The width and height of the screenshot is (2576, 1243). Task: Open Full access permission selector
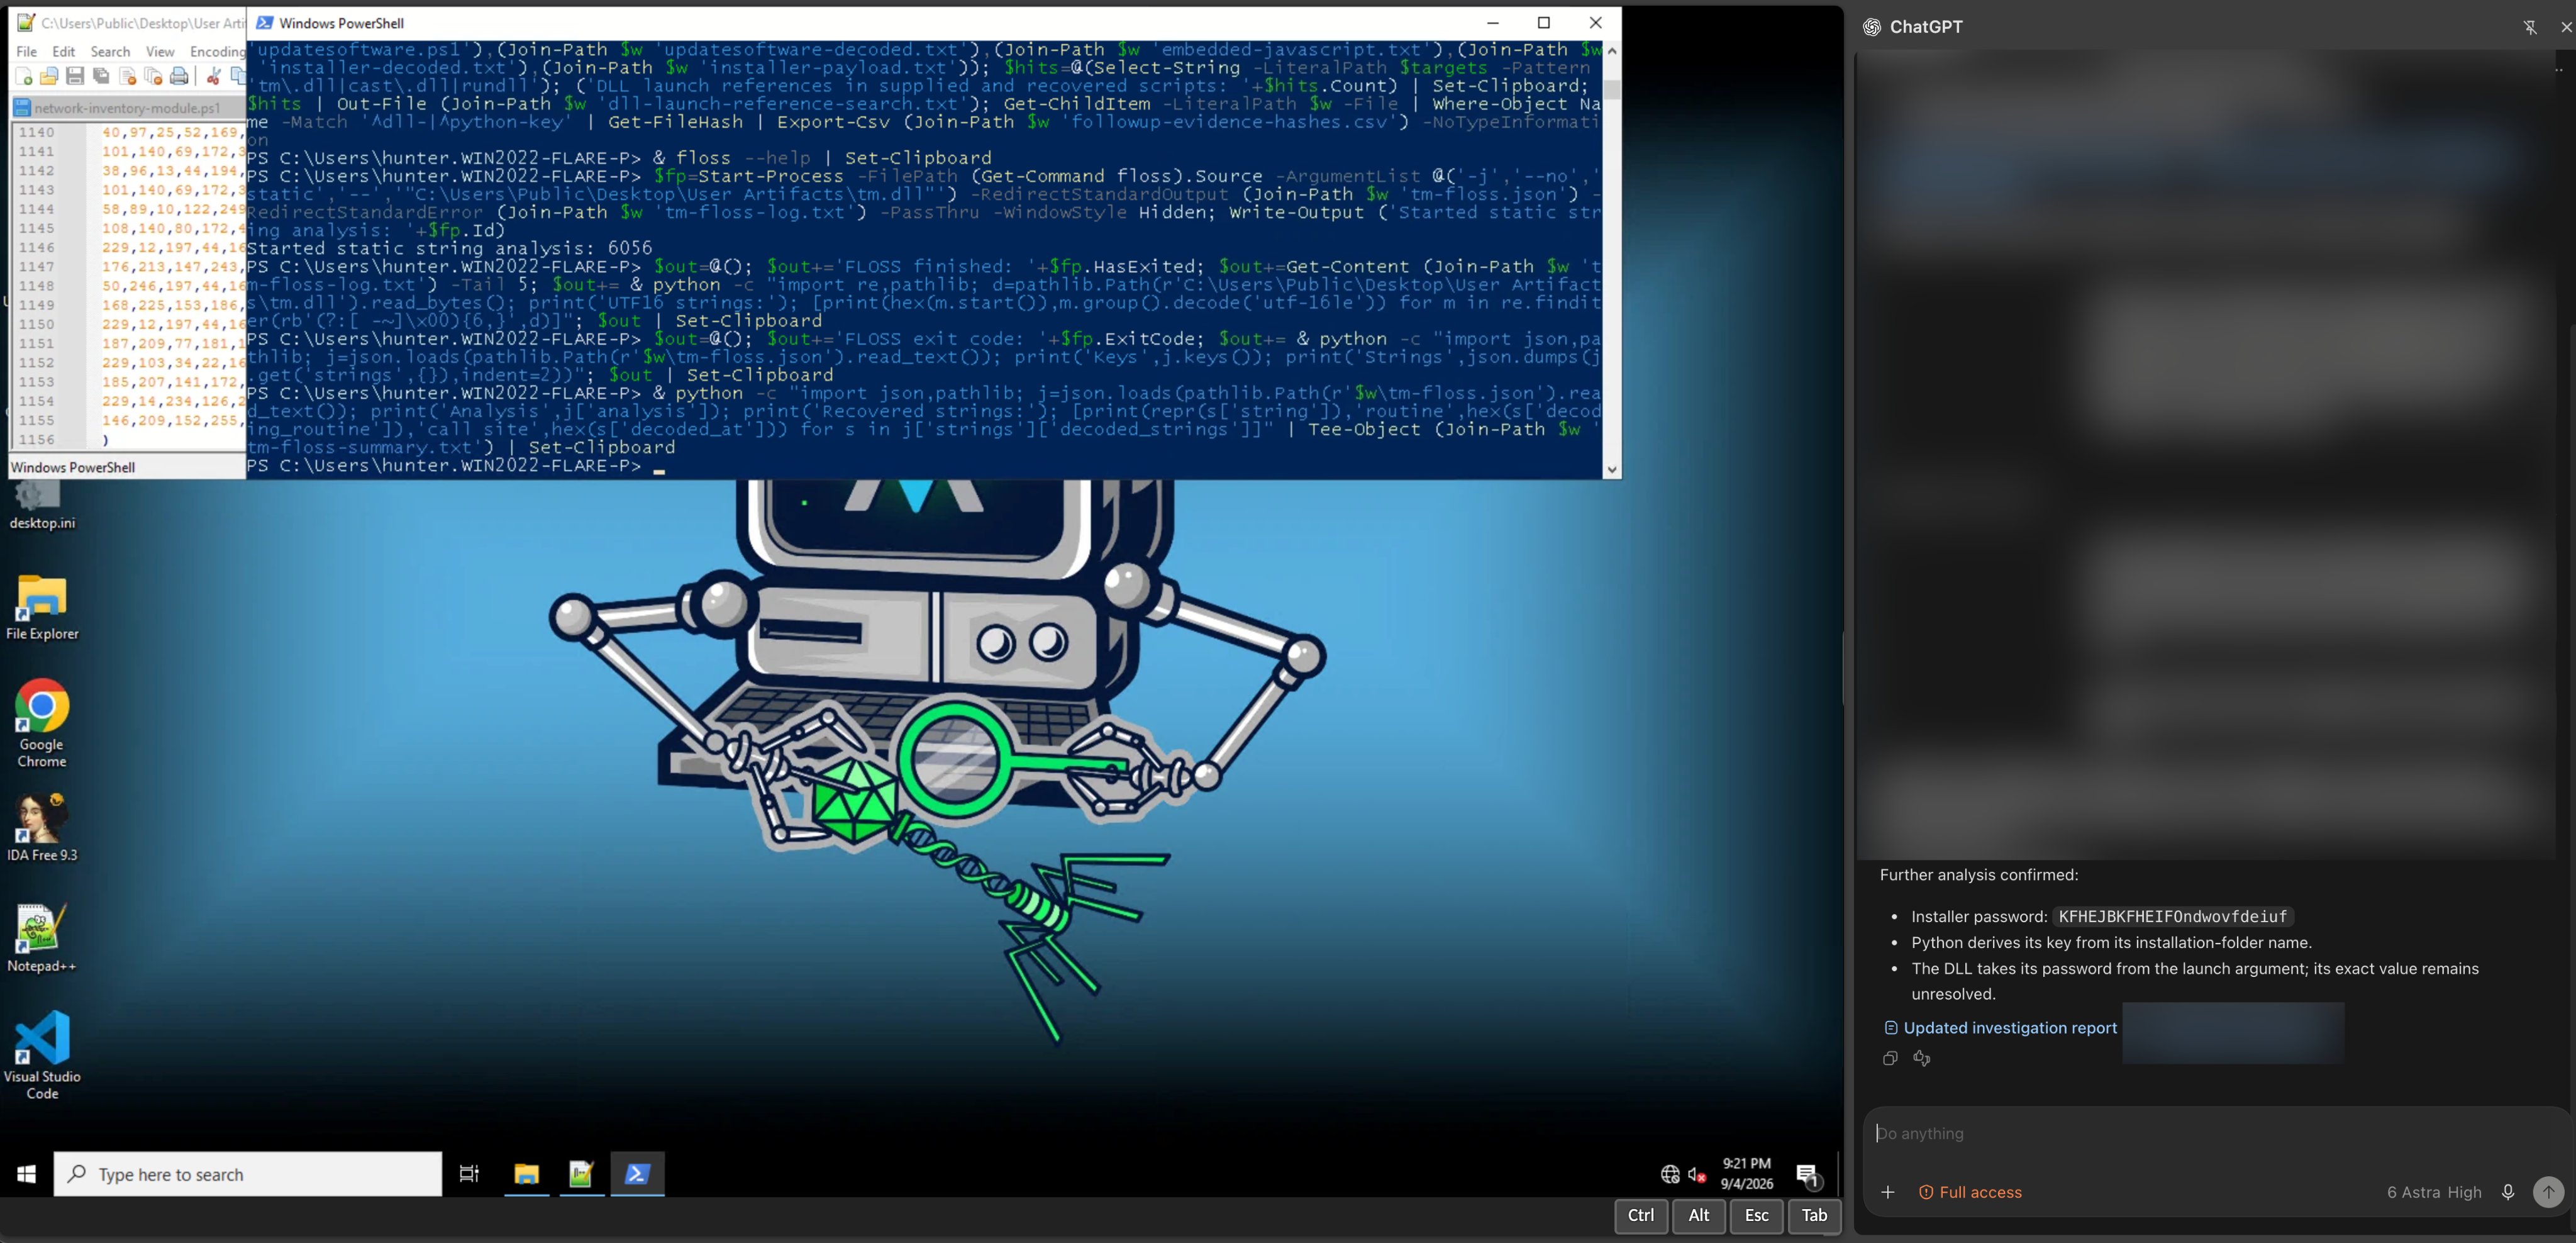[x=1970, y=1192]
